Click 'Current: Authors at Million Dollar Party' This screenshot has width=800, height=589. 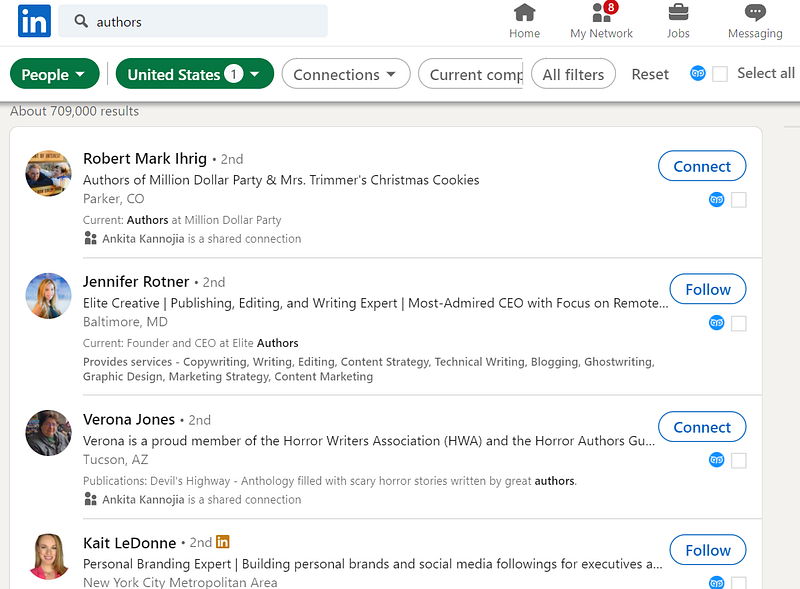tap(182, 220)
